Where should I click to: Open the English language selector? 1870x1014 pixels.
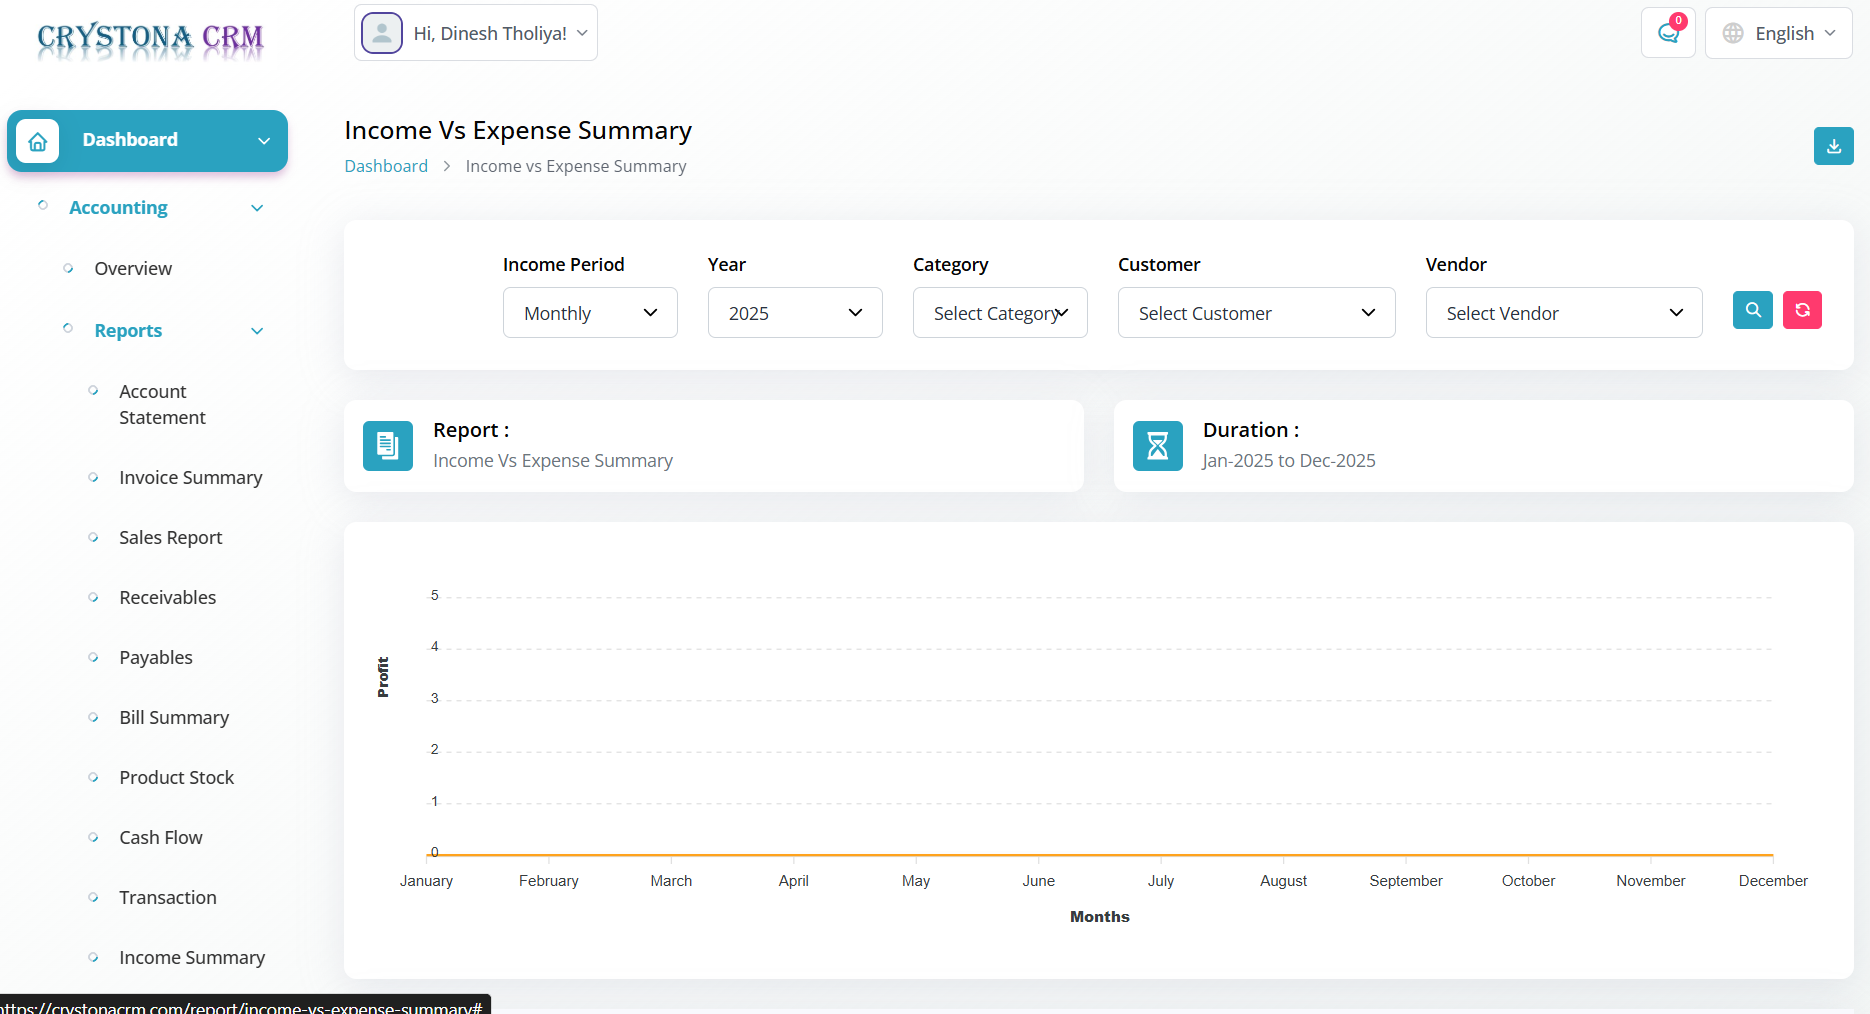point(1779,33)
